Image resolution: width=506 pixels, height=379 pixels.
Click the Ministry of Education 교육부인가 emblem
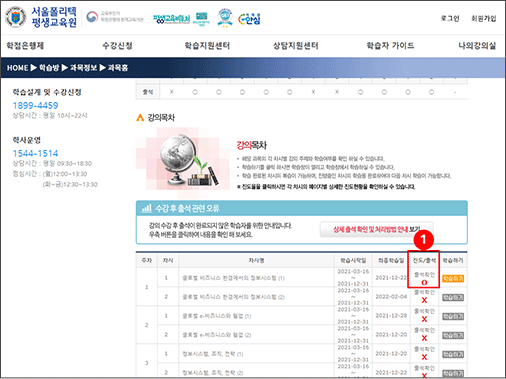[92, 17]
